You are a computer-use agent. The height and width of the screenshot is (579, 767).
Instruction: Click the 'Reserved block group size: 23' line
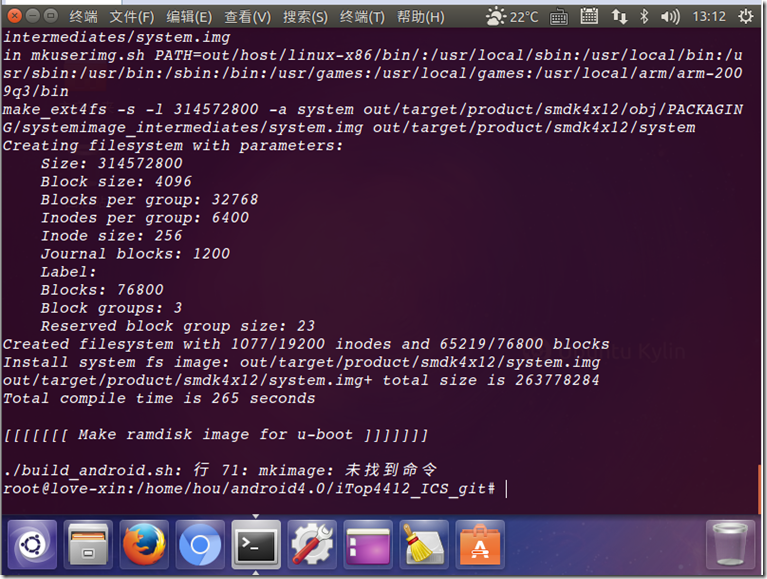tap(178, 326)
